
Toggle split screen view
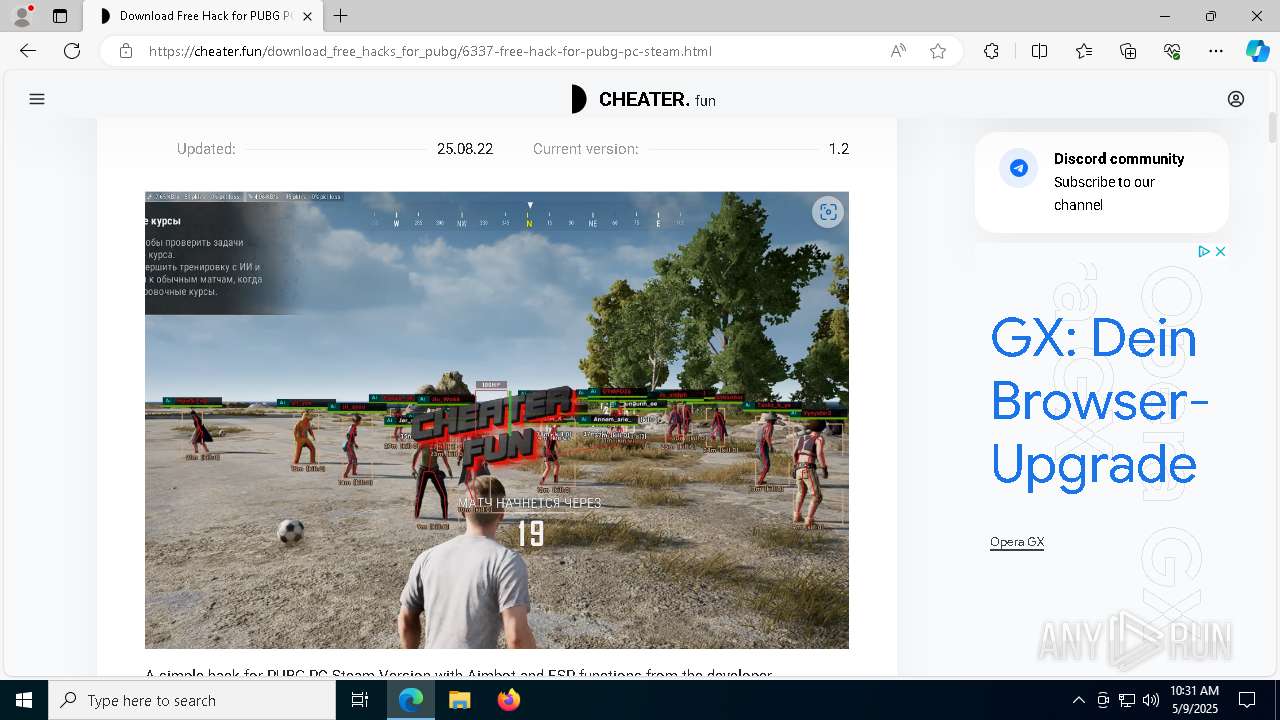tap(1039, 51)
